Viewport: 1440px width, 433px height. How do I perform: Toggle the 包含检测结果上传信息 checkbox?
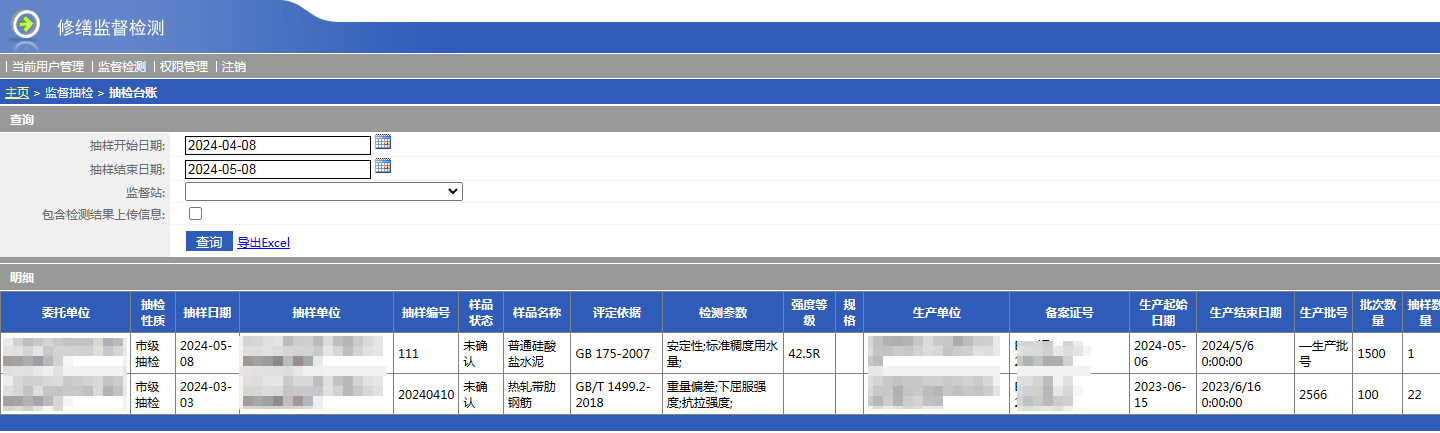195,214
